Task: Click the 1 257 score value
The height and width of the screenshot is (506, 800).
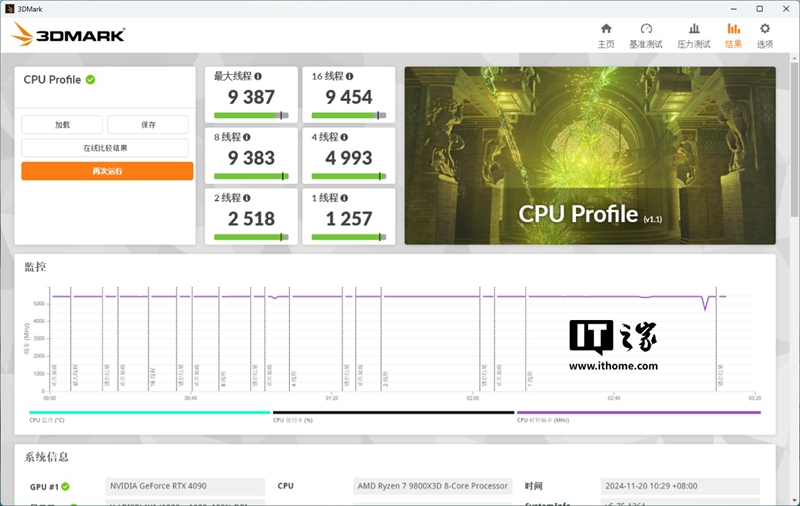Action: pos(349,219)
